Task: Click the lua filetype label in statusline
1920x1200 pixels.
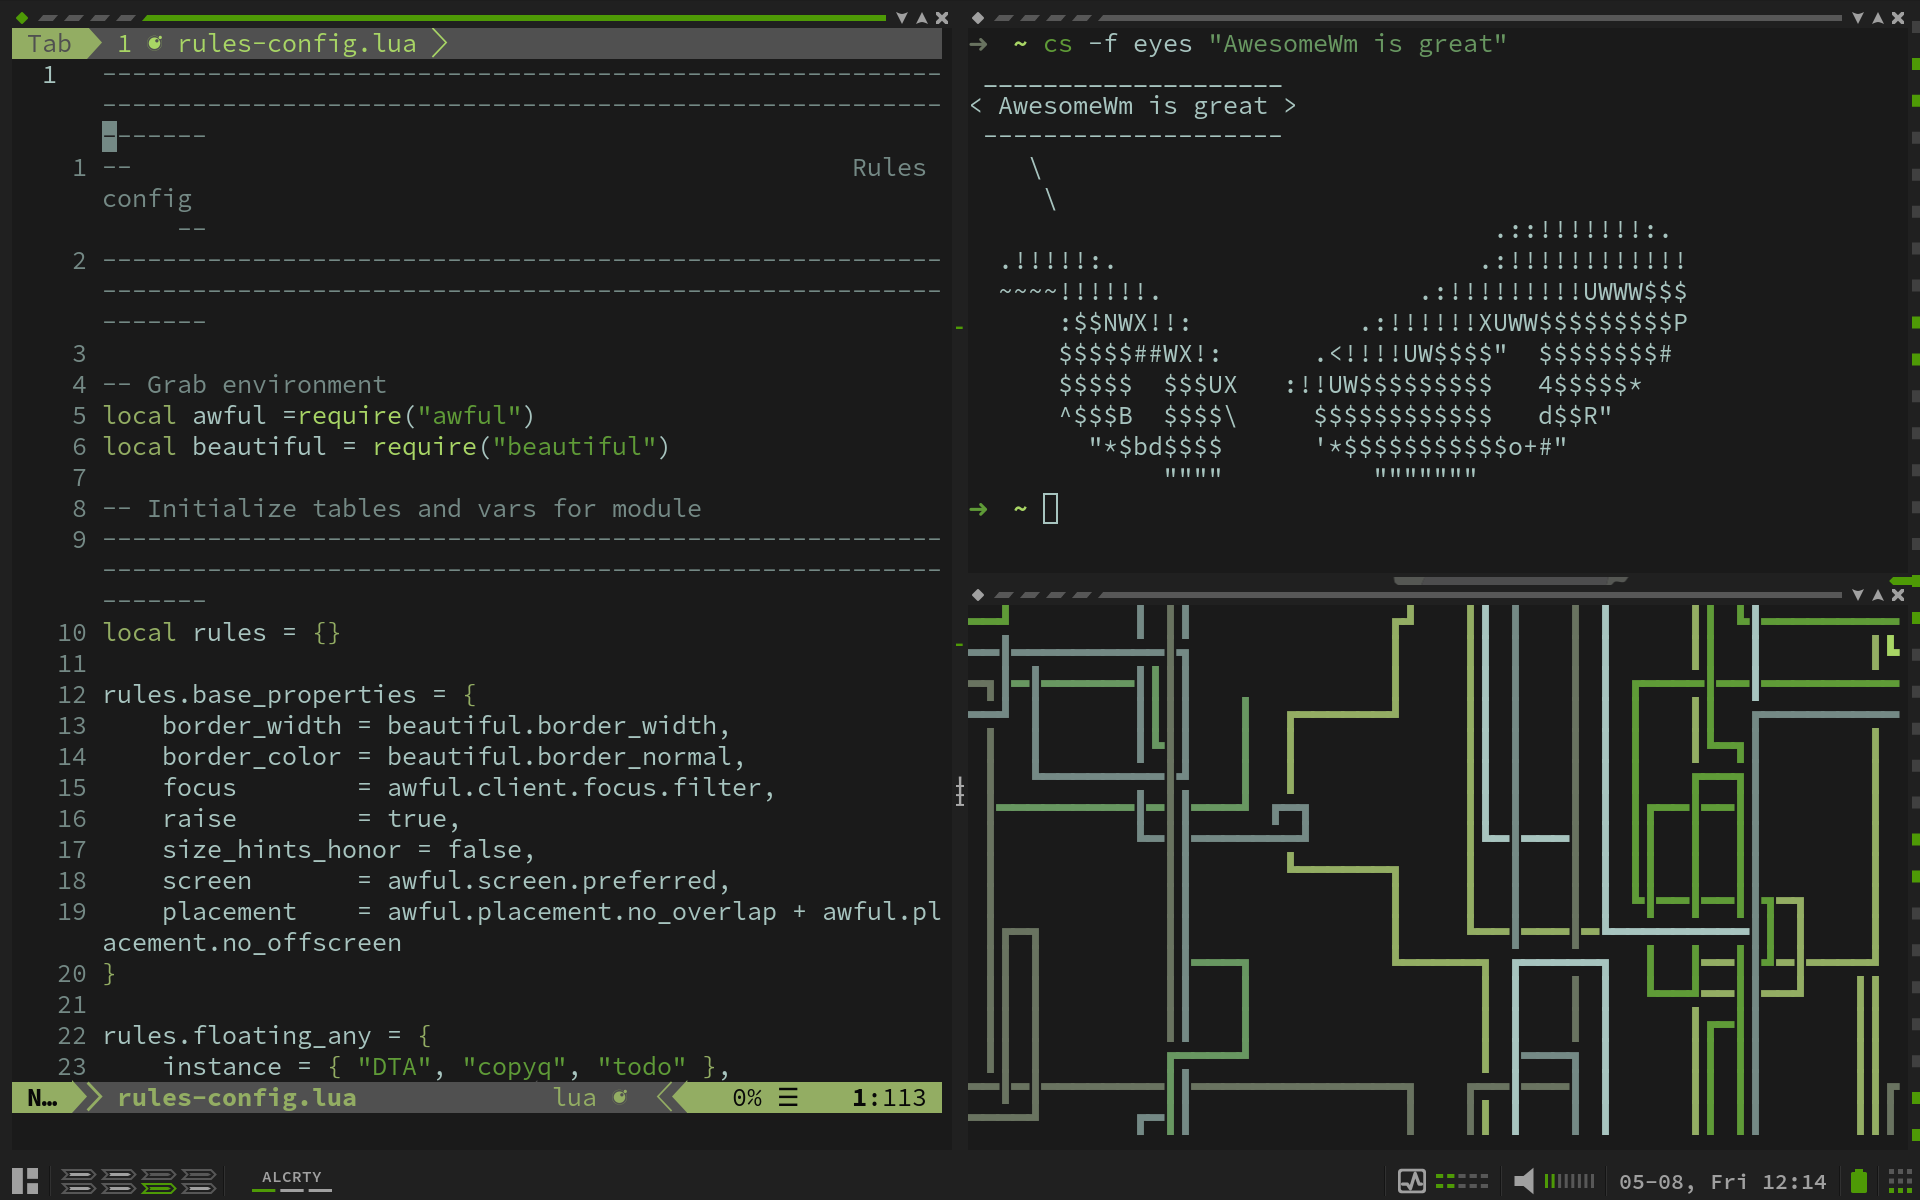Action: tap(575, 1097)
